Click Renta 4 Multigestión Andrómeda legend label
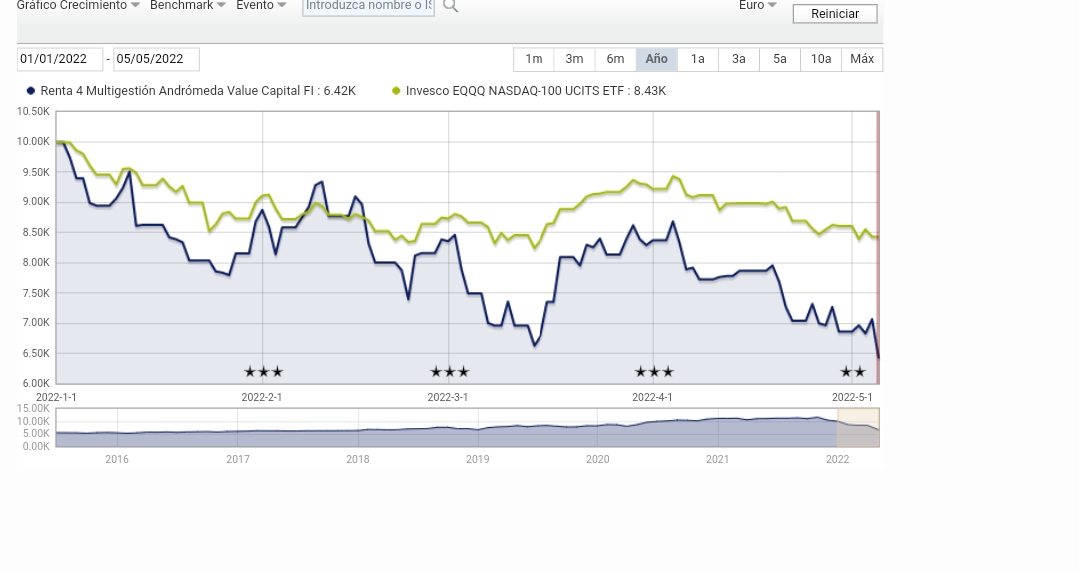The height and width of the screenshot is (571, 1079). pos(198,91)
